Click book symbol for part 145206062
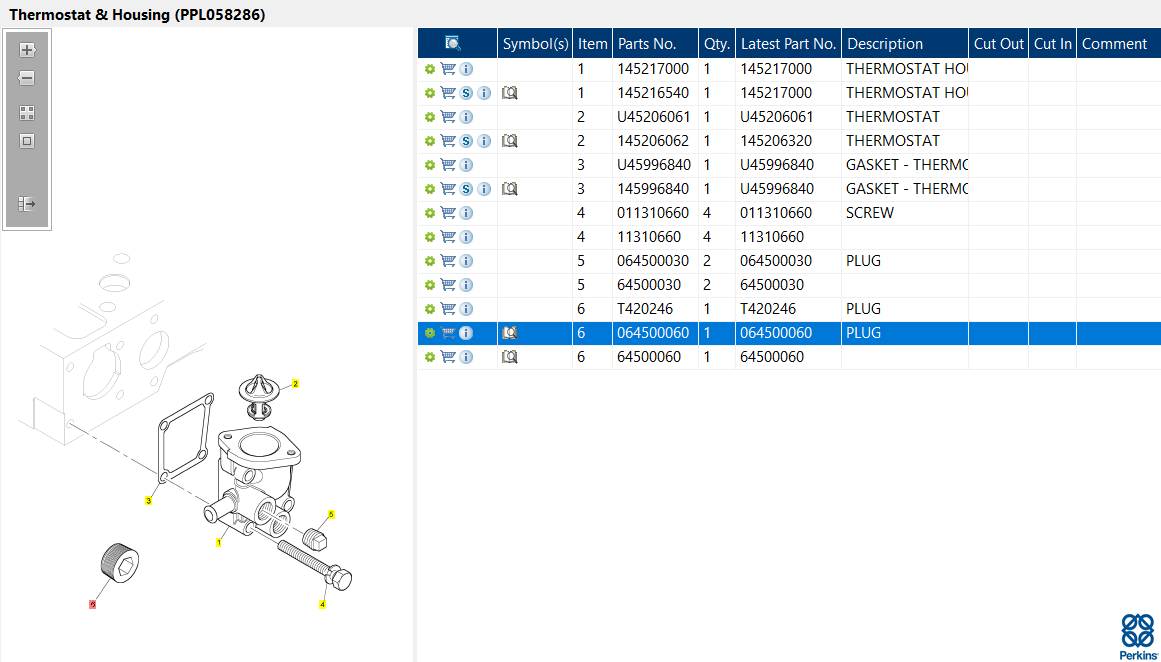This screenshot has height=662, width=1161. pyautogui.click(x=510, y=141)
